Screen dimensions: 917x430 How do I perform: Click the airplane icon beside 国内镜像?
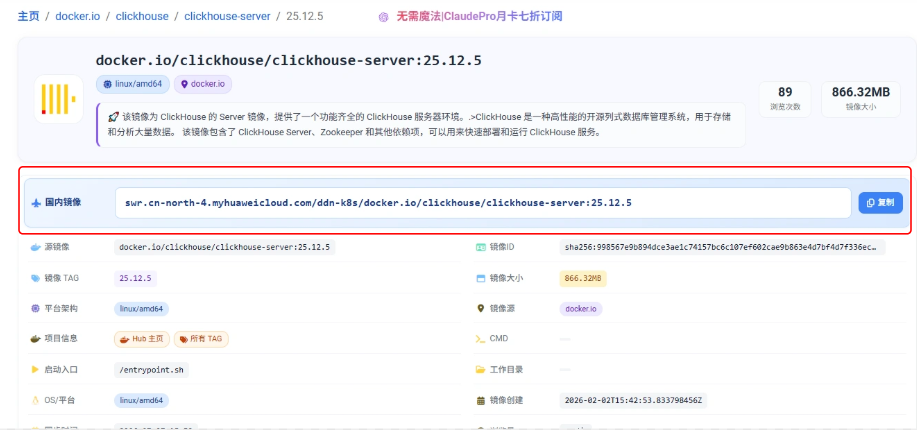36,202
